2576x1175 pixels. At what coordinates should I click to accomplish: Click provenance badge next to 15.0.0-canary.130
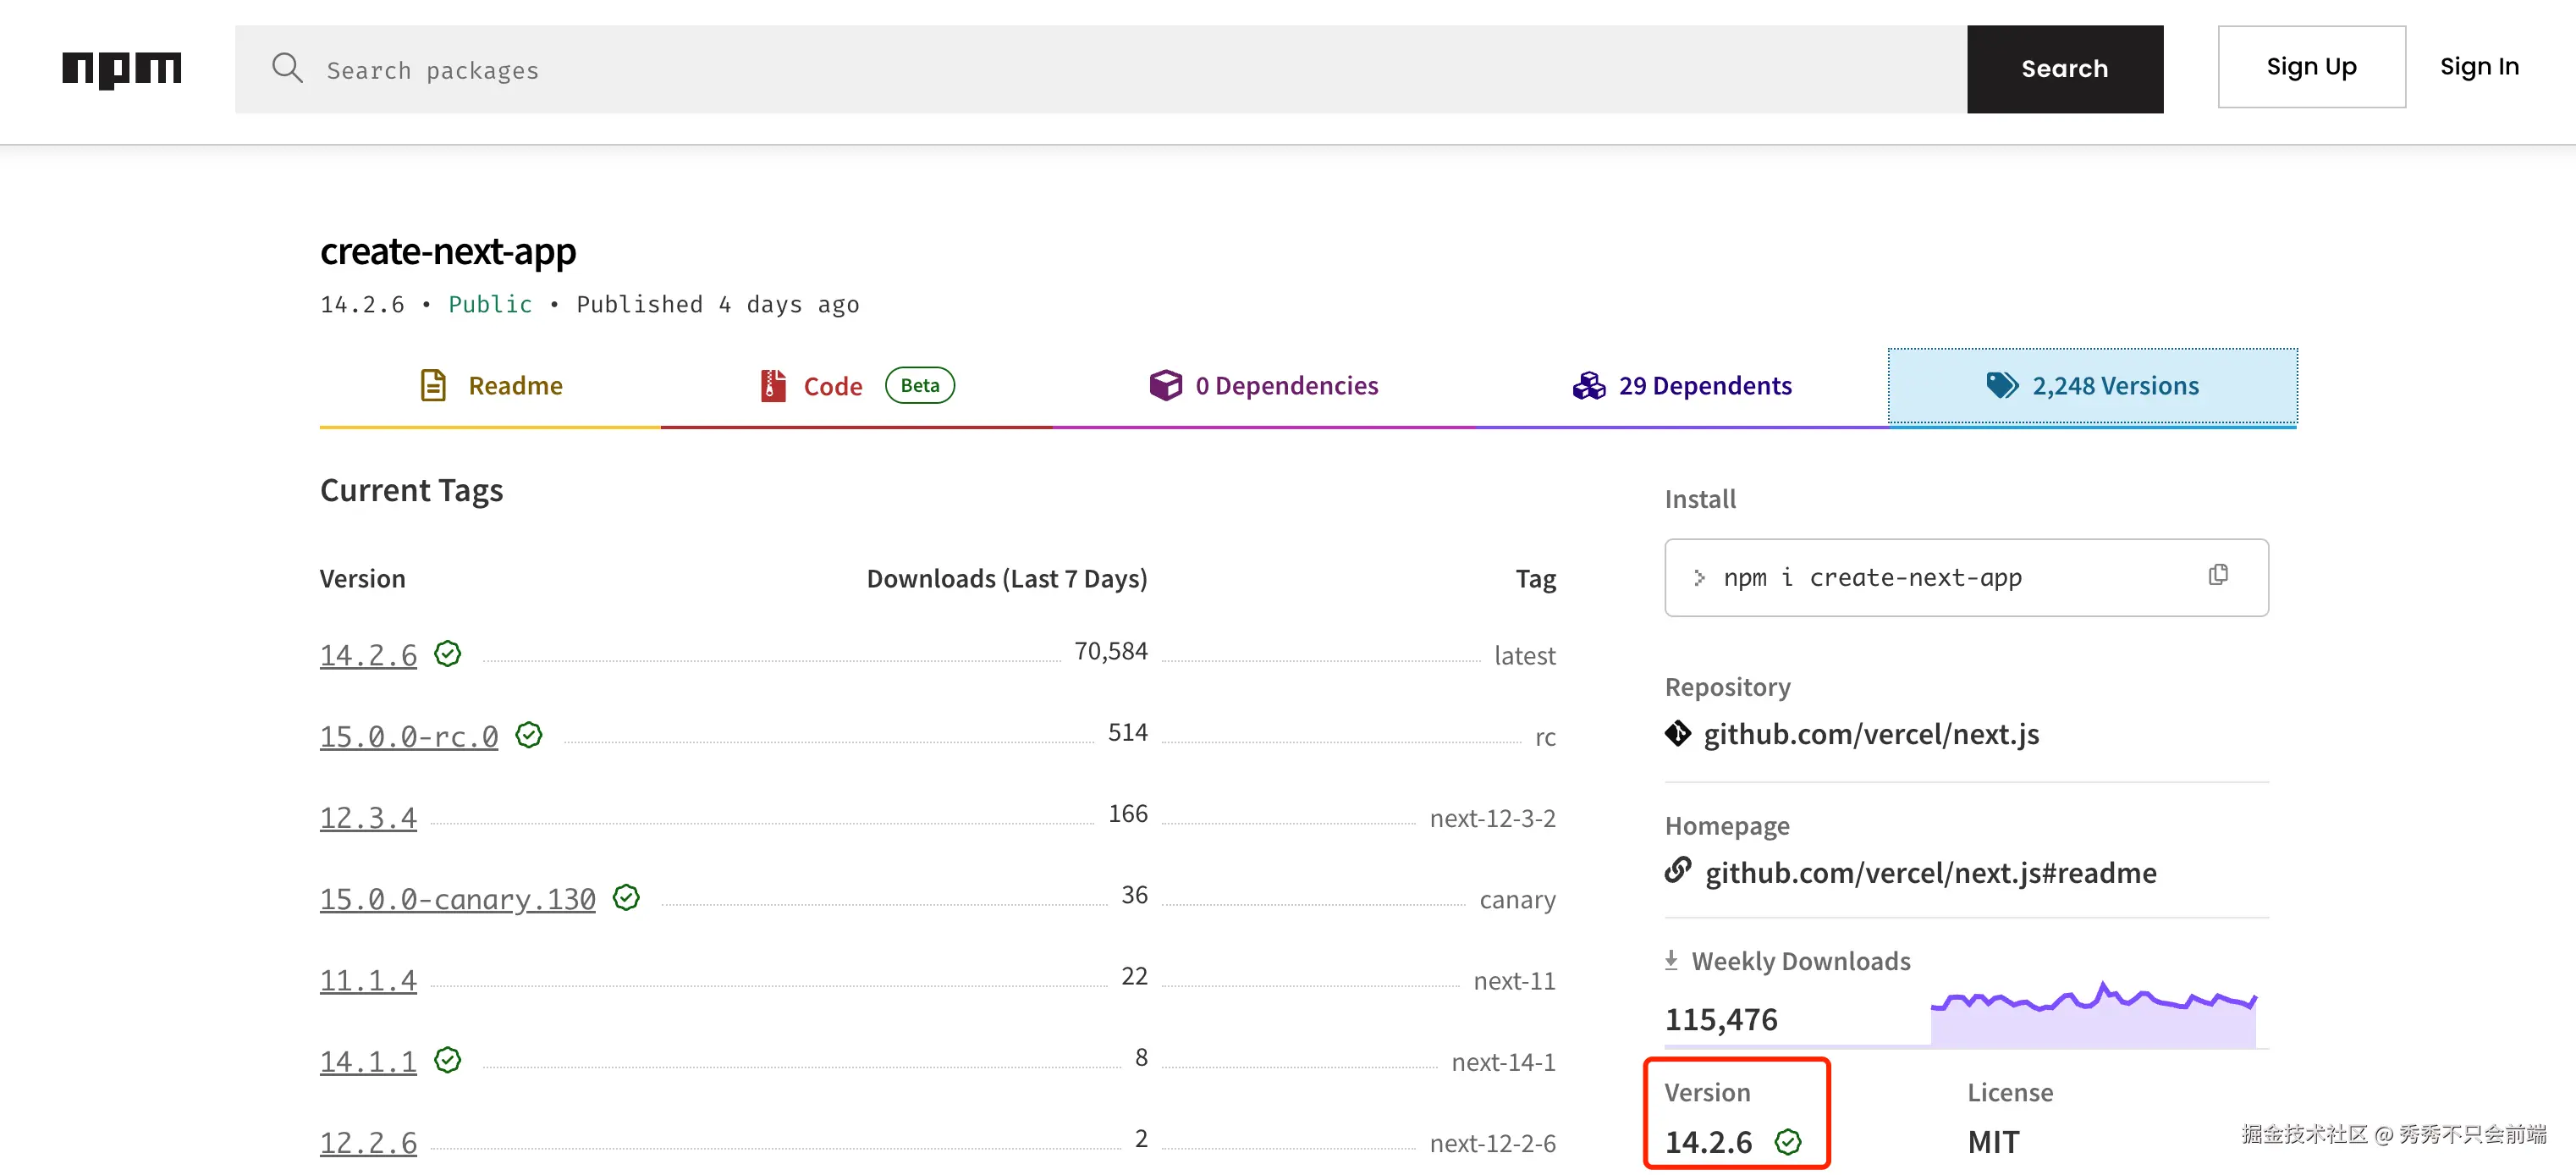point(626,897)
